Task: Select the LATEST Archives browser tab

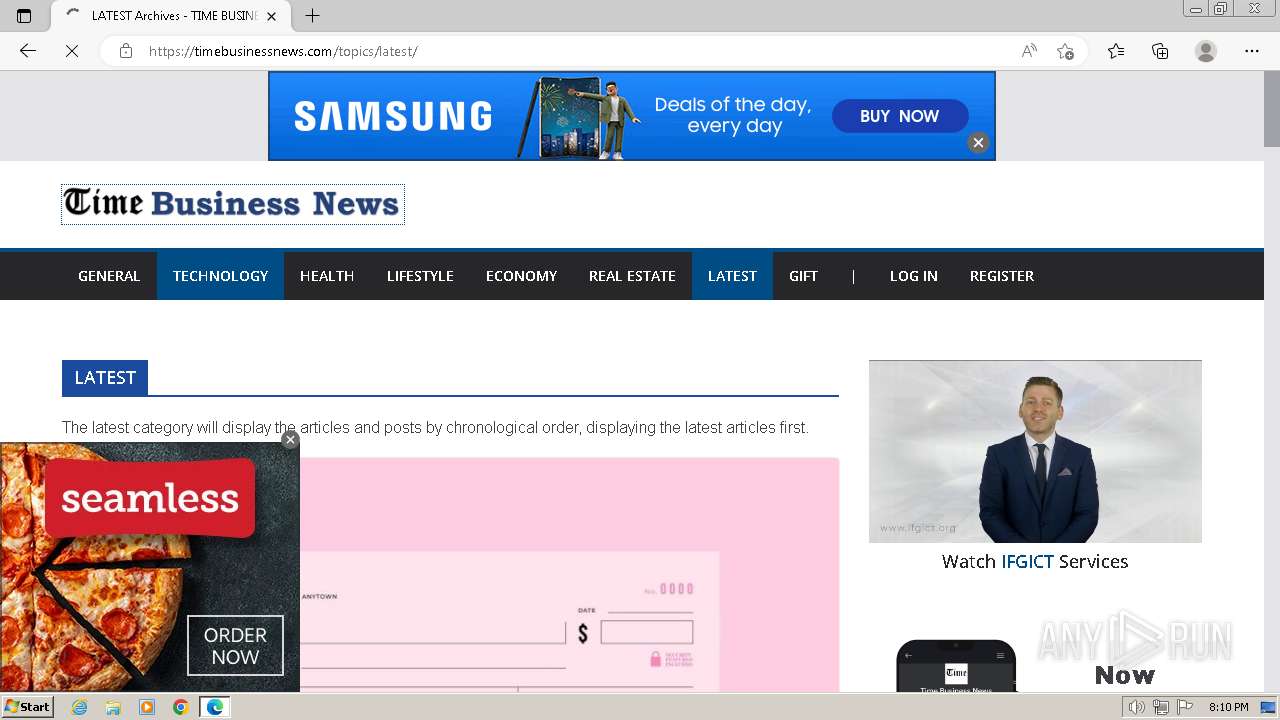Action: coord(171,16)
